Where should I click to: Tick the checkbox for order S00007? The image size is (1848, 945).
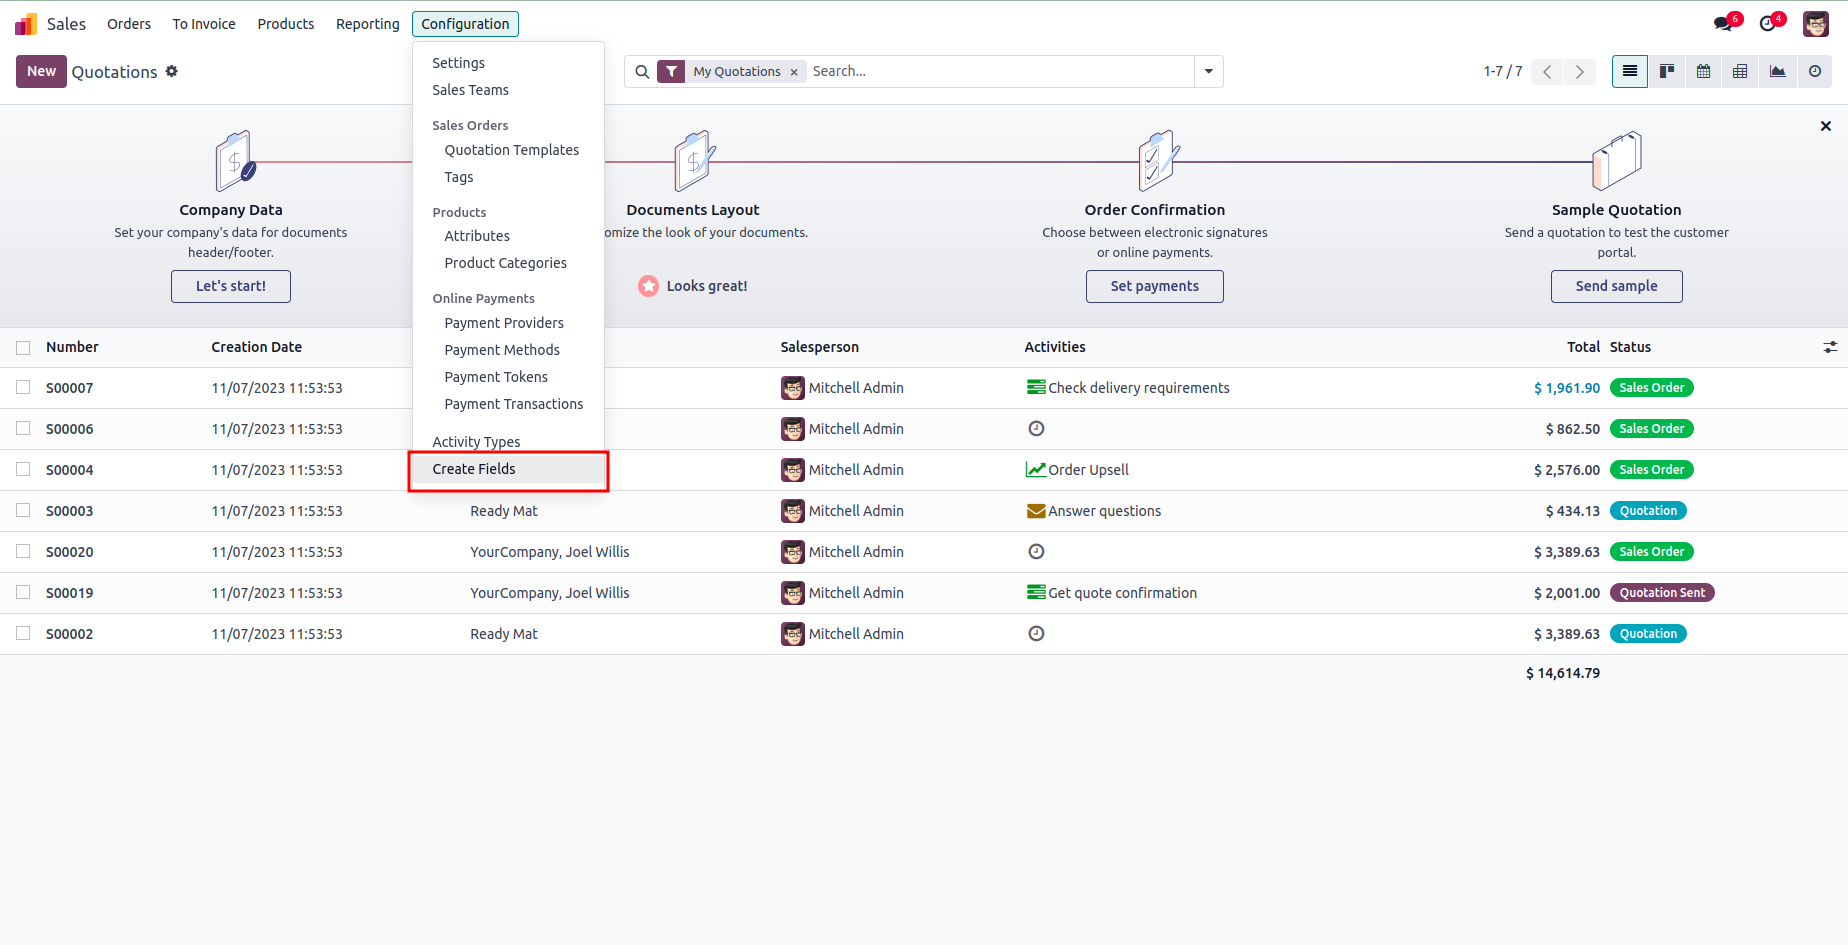tap(23, 387)
